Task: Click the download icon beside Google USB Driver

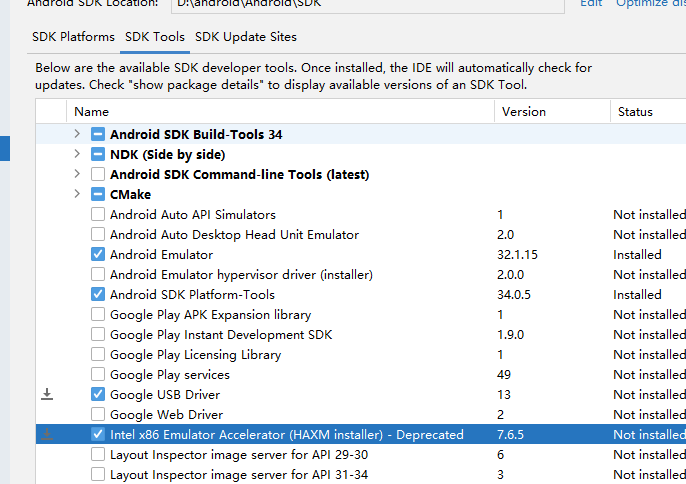Action: 47,394
